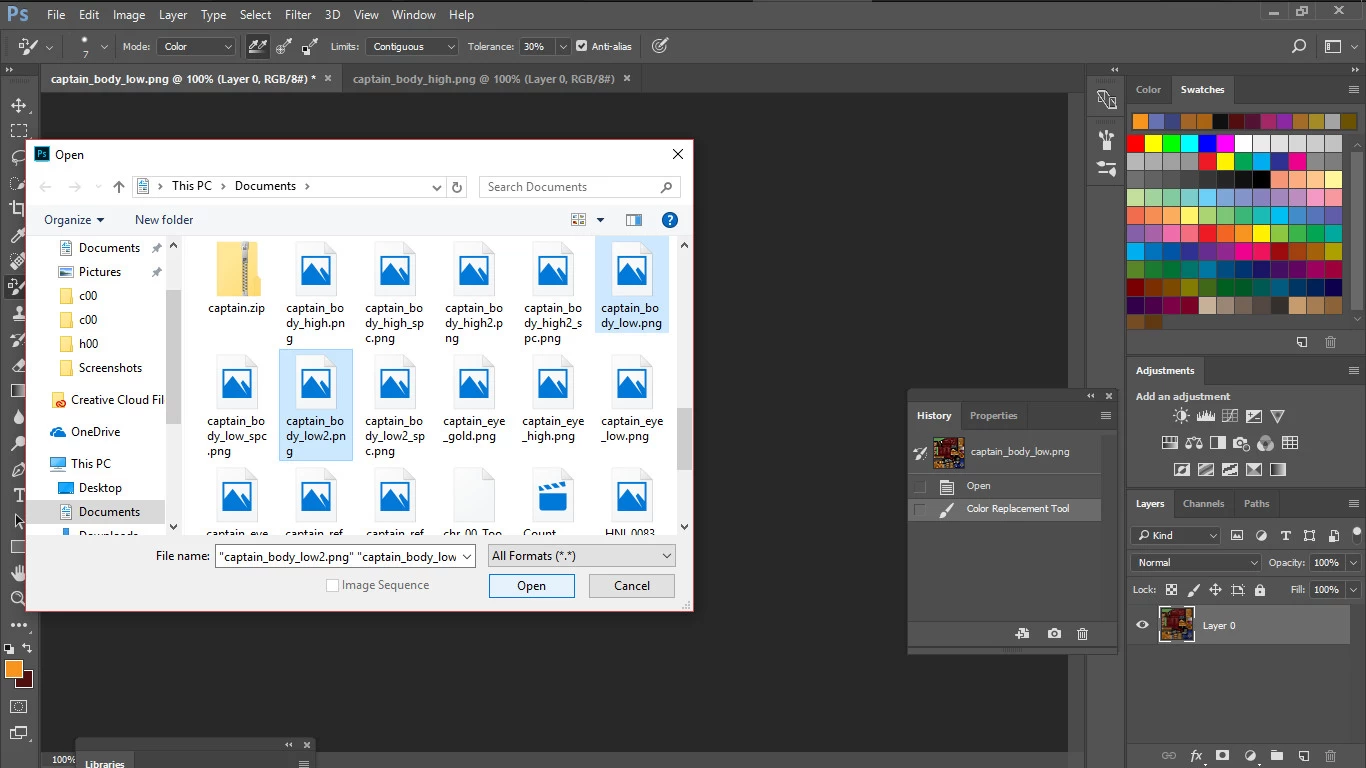The width and height of the screenshot is (1366, 768).
Task: Open the layer Kind filter dropdown
Action: [x=1176, y=535]
